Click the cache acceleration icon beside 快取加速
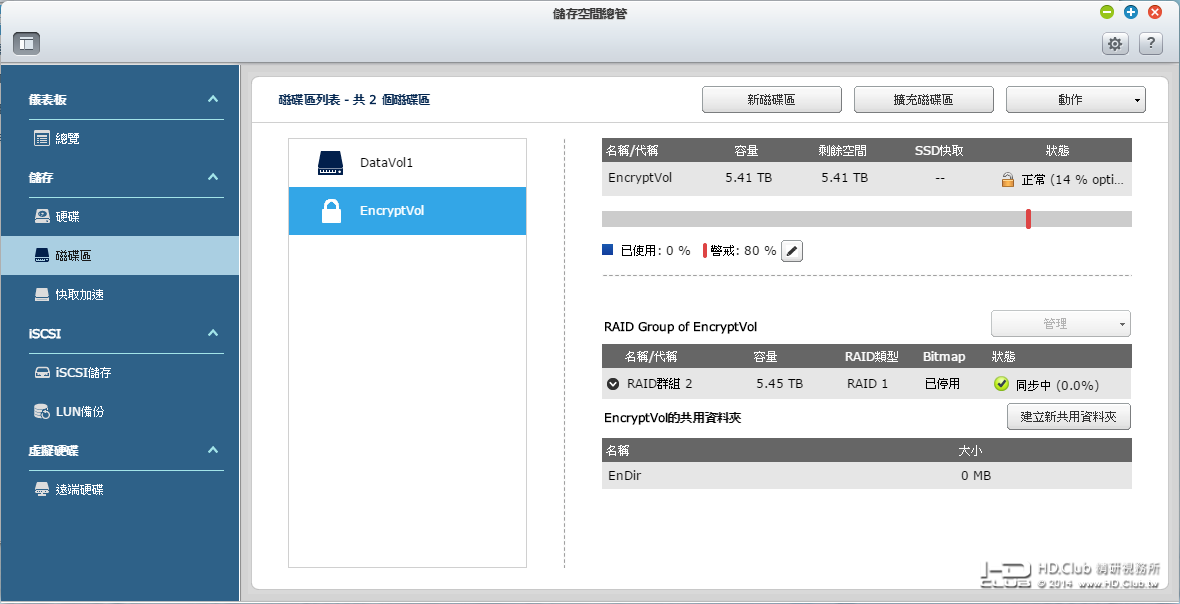The height and width of the screenshot is (604, 1180). point(42,295)
